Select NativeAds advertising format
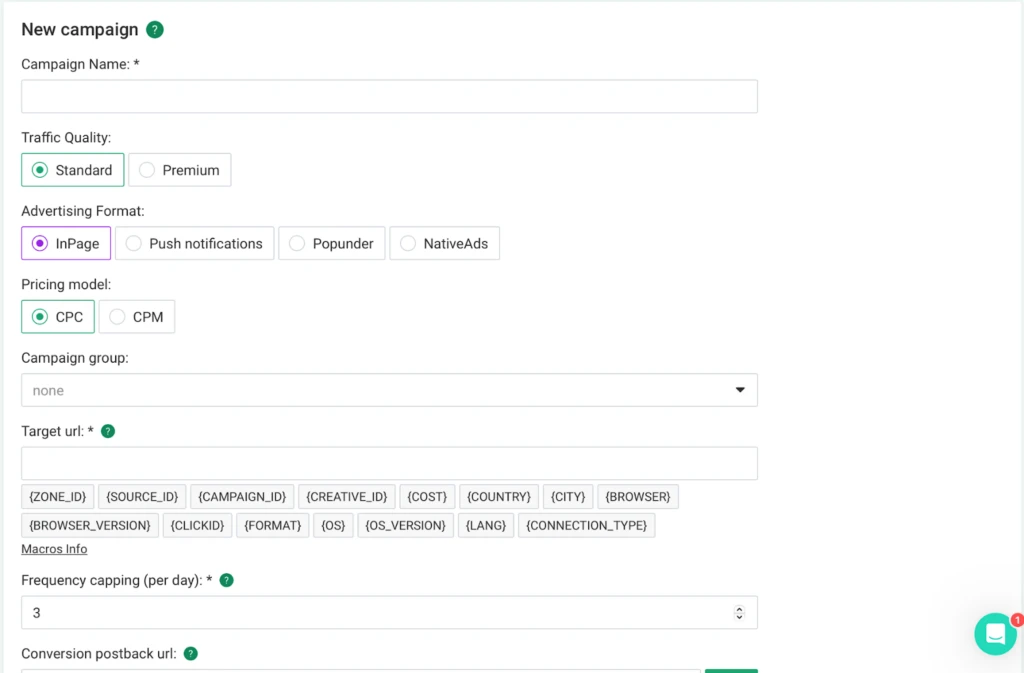The height and width of the screenshot is (673, 1024). (x=445, y=243)
